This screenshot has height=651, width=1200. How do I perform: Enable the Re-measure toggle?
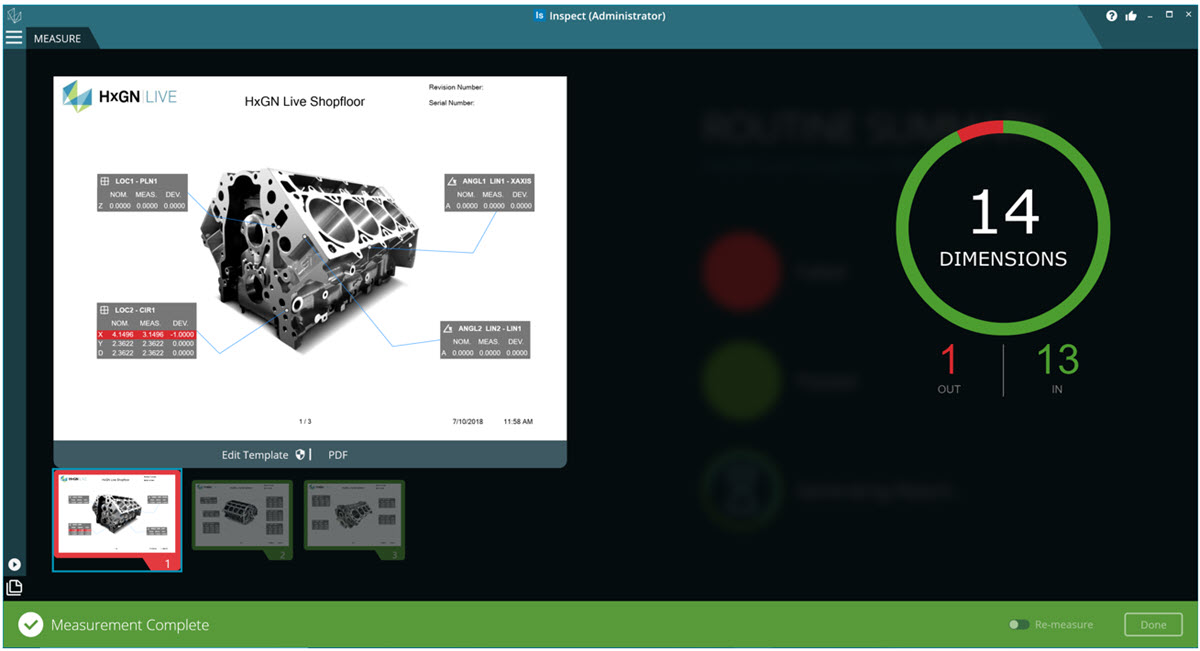point(1018,624)
